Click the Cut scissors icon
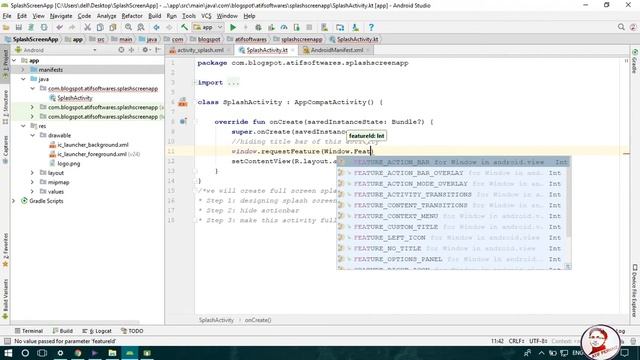Image resolution: width=640 pixels, height=360 pixels. [x=87, y=27]
